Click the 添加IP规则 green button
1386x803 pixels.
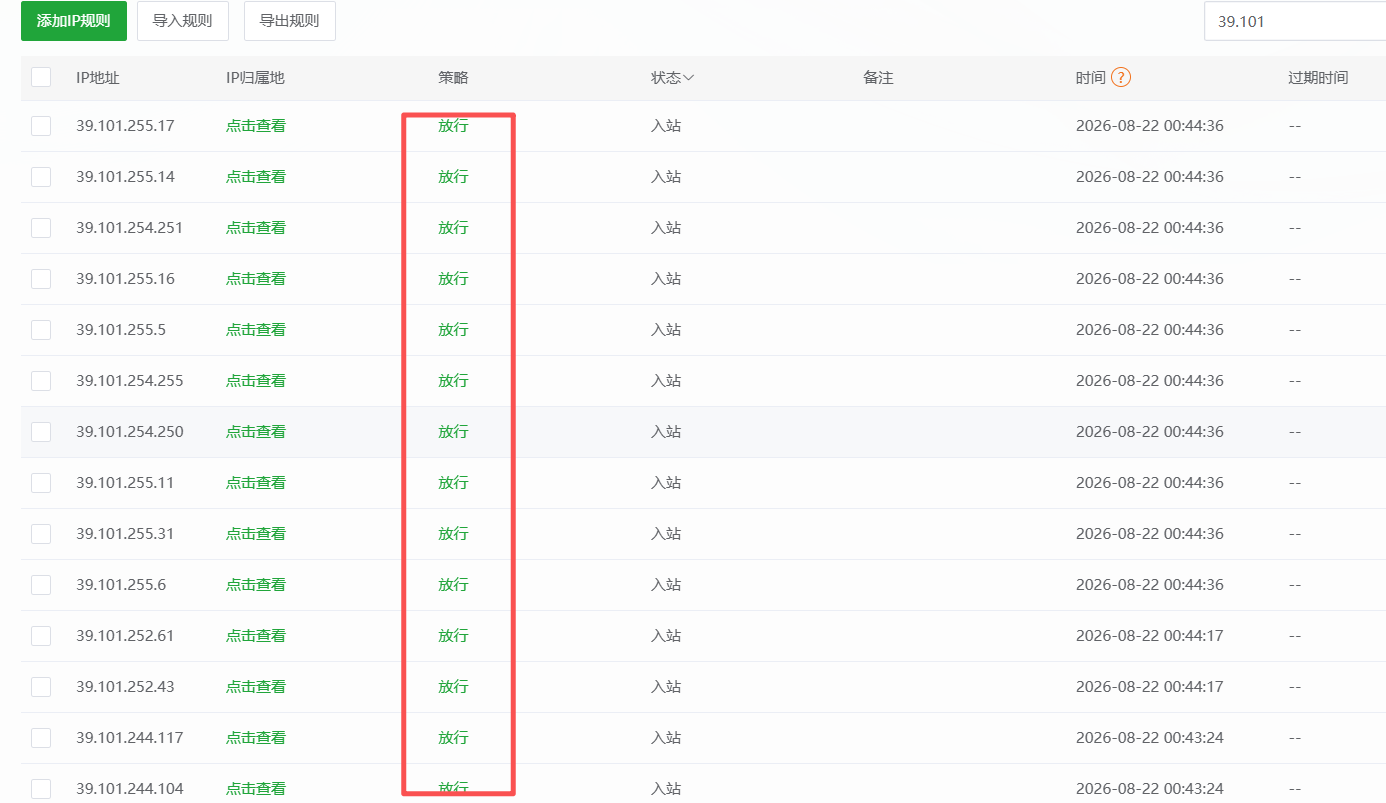pyautogui.click(x=74, y=21)
